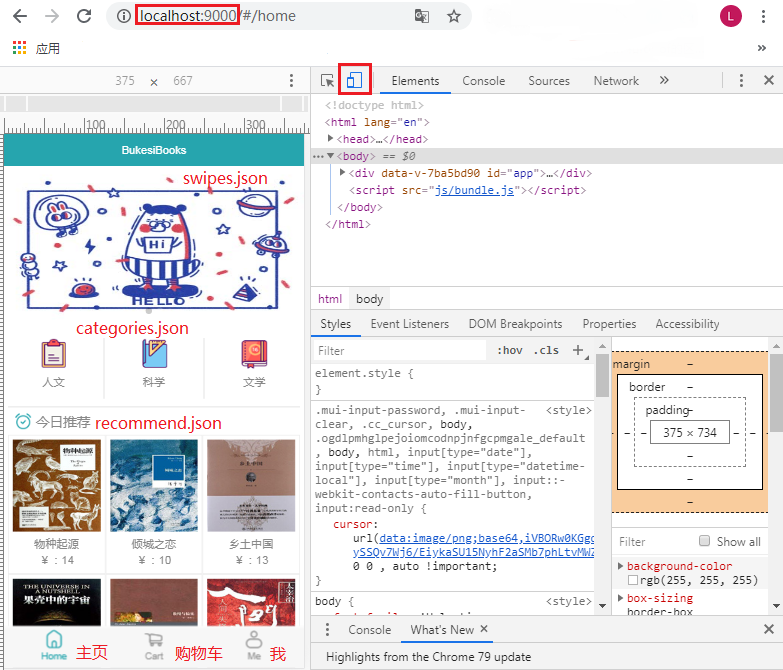Open the apps grid shortcut in bookmarks bar

(x=19, y=48)
